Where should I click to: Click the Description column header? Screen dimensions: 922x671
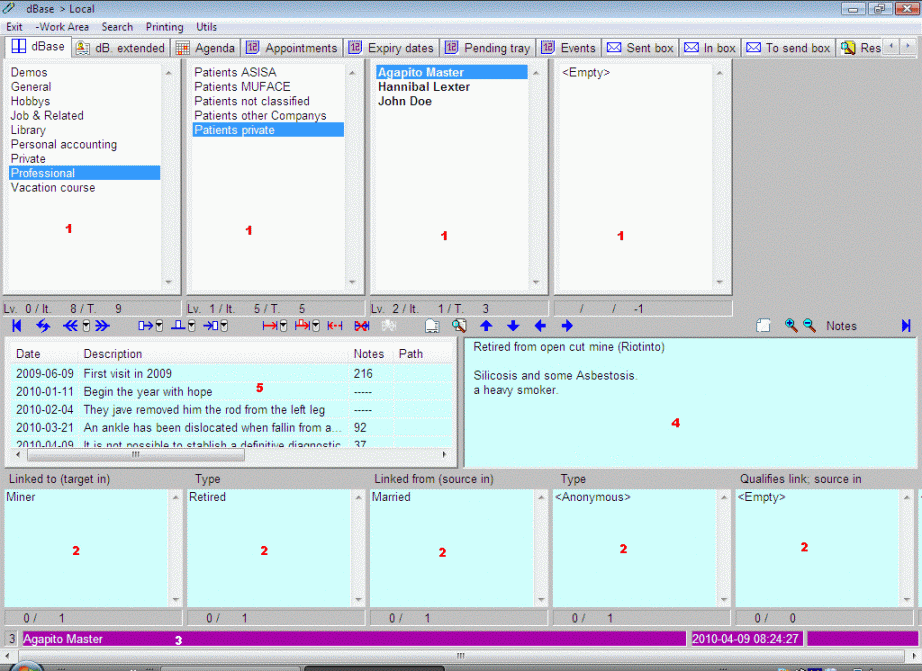click(x=113, y=354)
